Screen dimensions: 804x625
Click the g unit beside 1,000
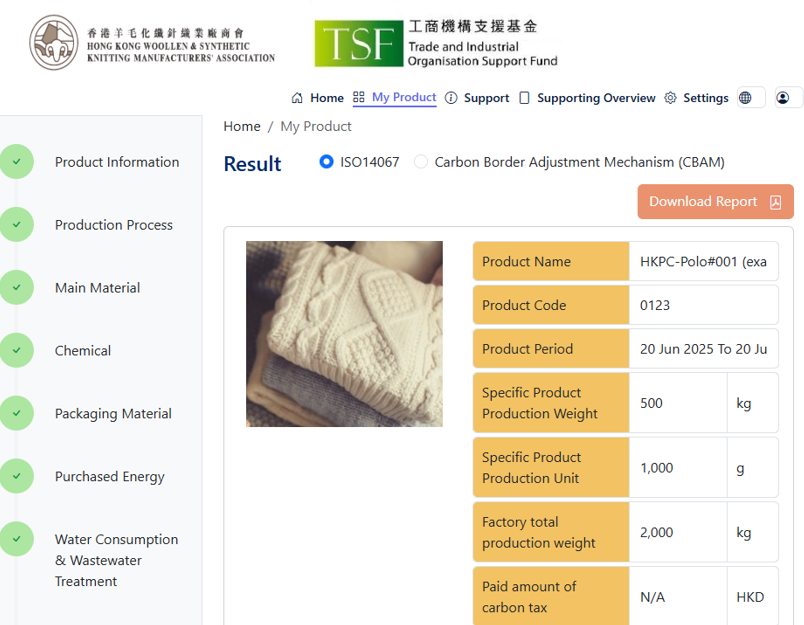753,468
